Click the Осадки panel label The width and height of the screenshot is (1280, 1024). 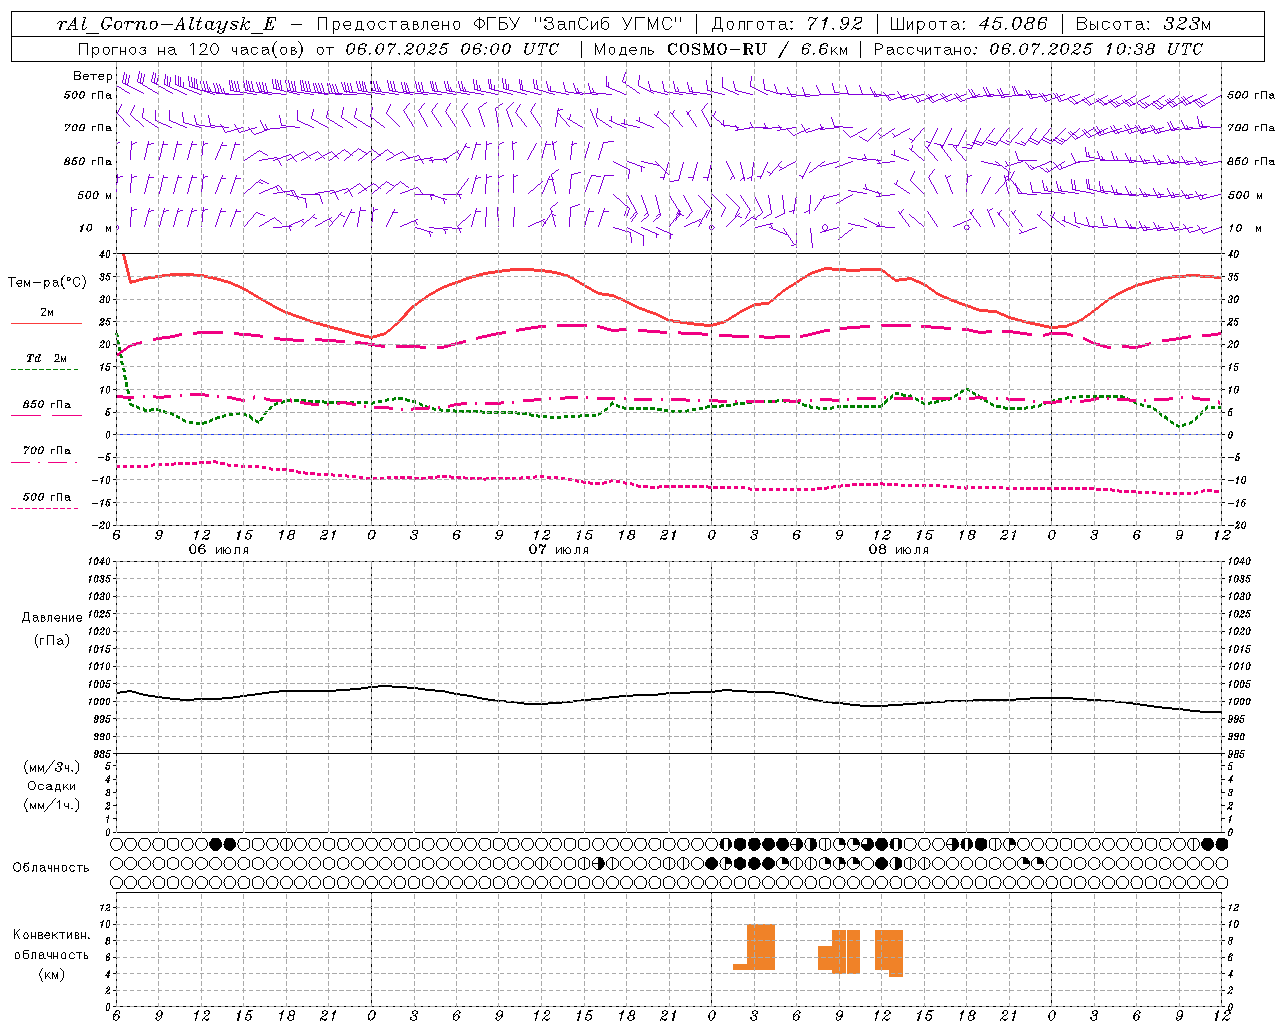[52, 786]
